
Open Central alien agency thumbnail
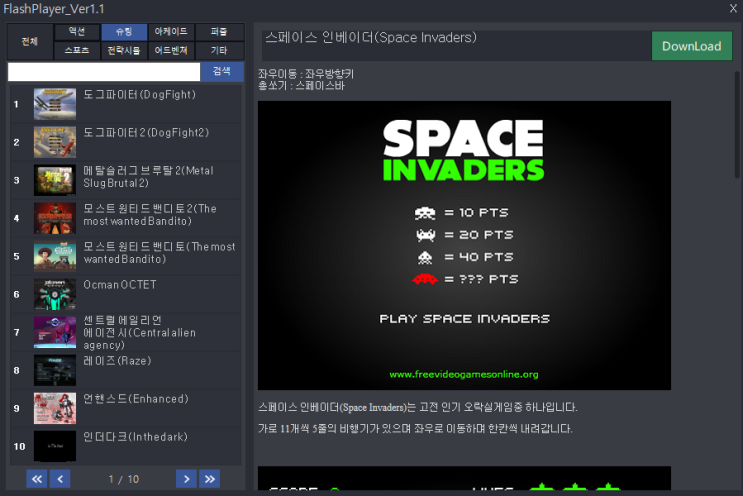tap(55, 332)
